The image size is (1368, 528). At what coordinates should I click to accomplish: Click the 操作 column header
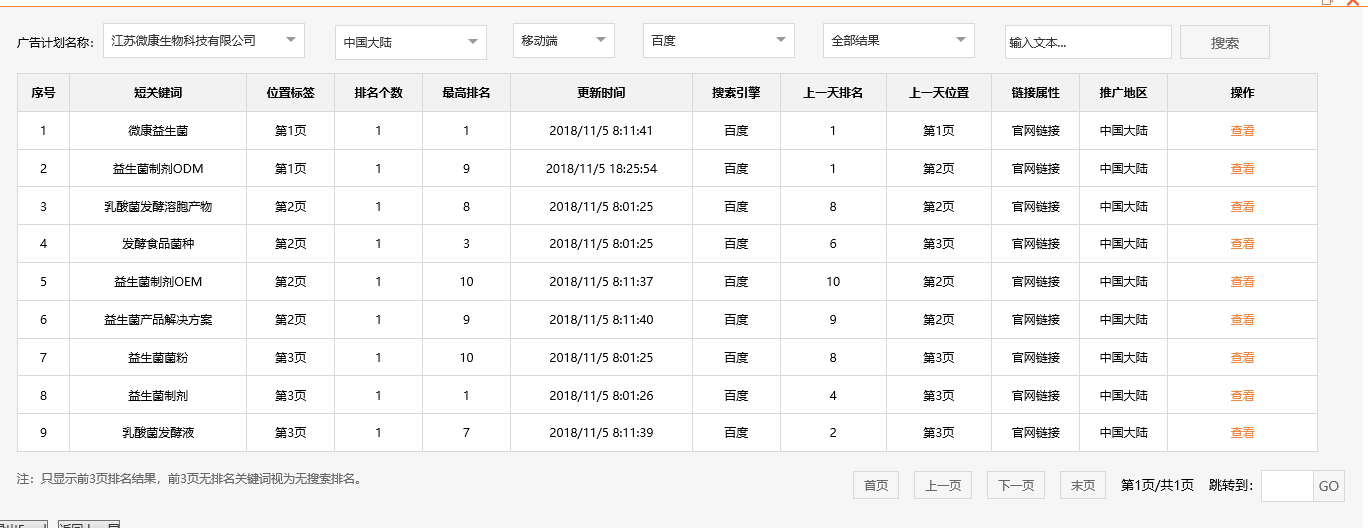(1242, 92)
